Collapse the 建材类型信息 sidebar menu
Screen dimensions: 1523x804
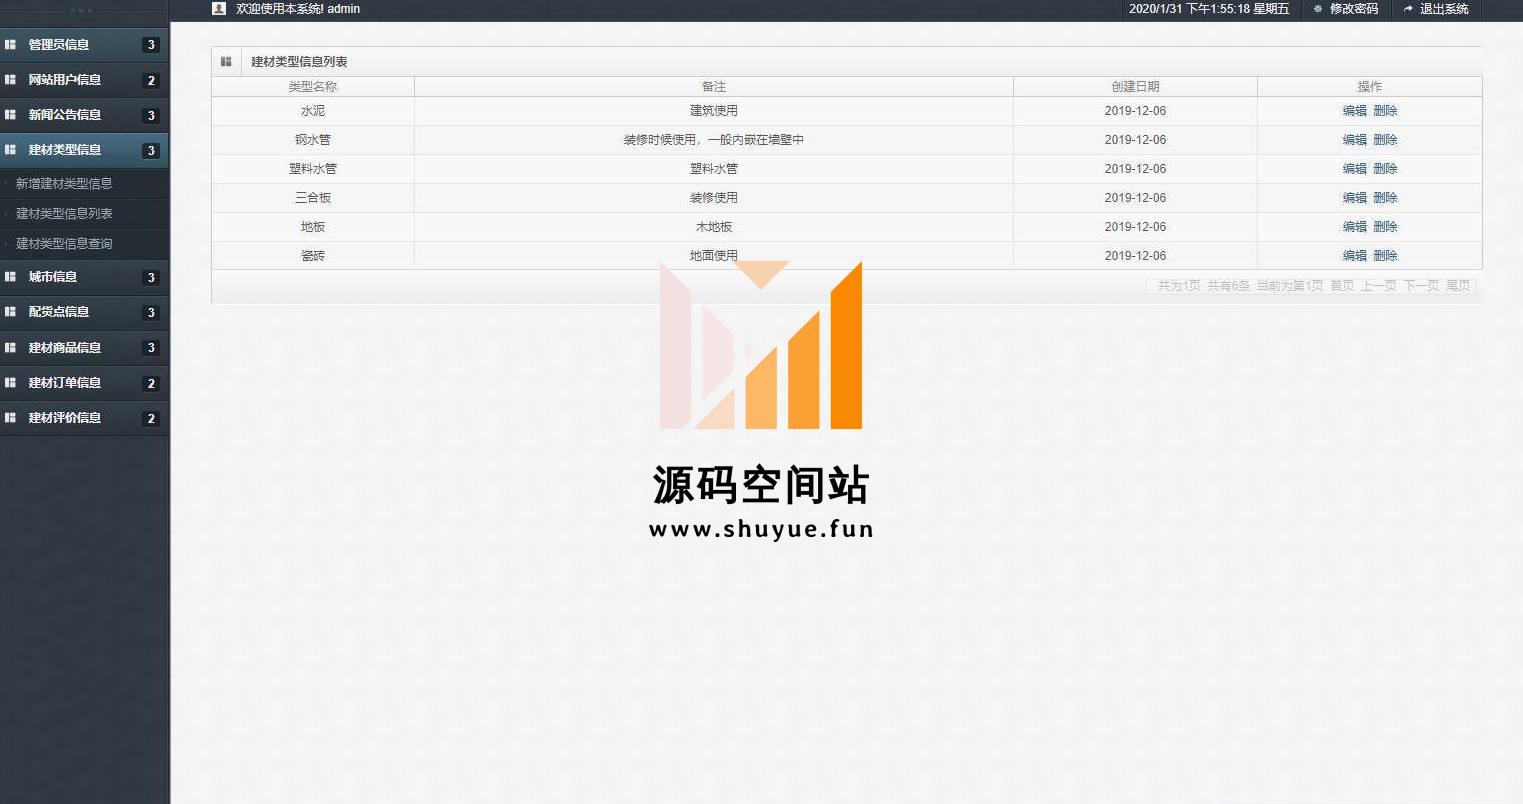[x=84, y=150]
